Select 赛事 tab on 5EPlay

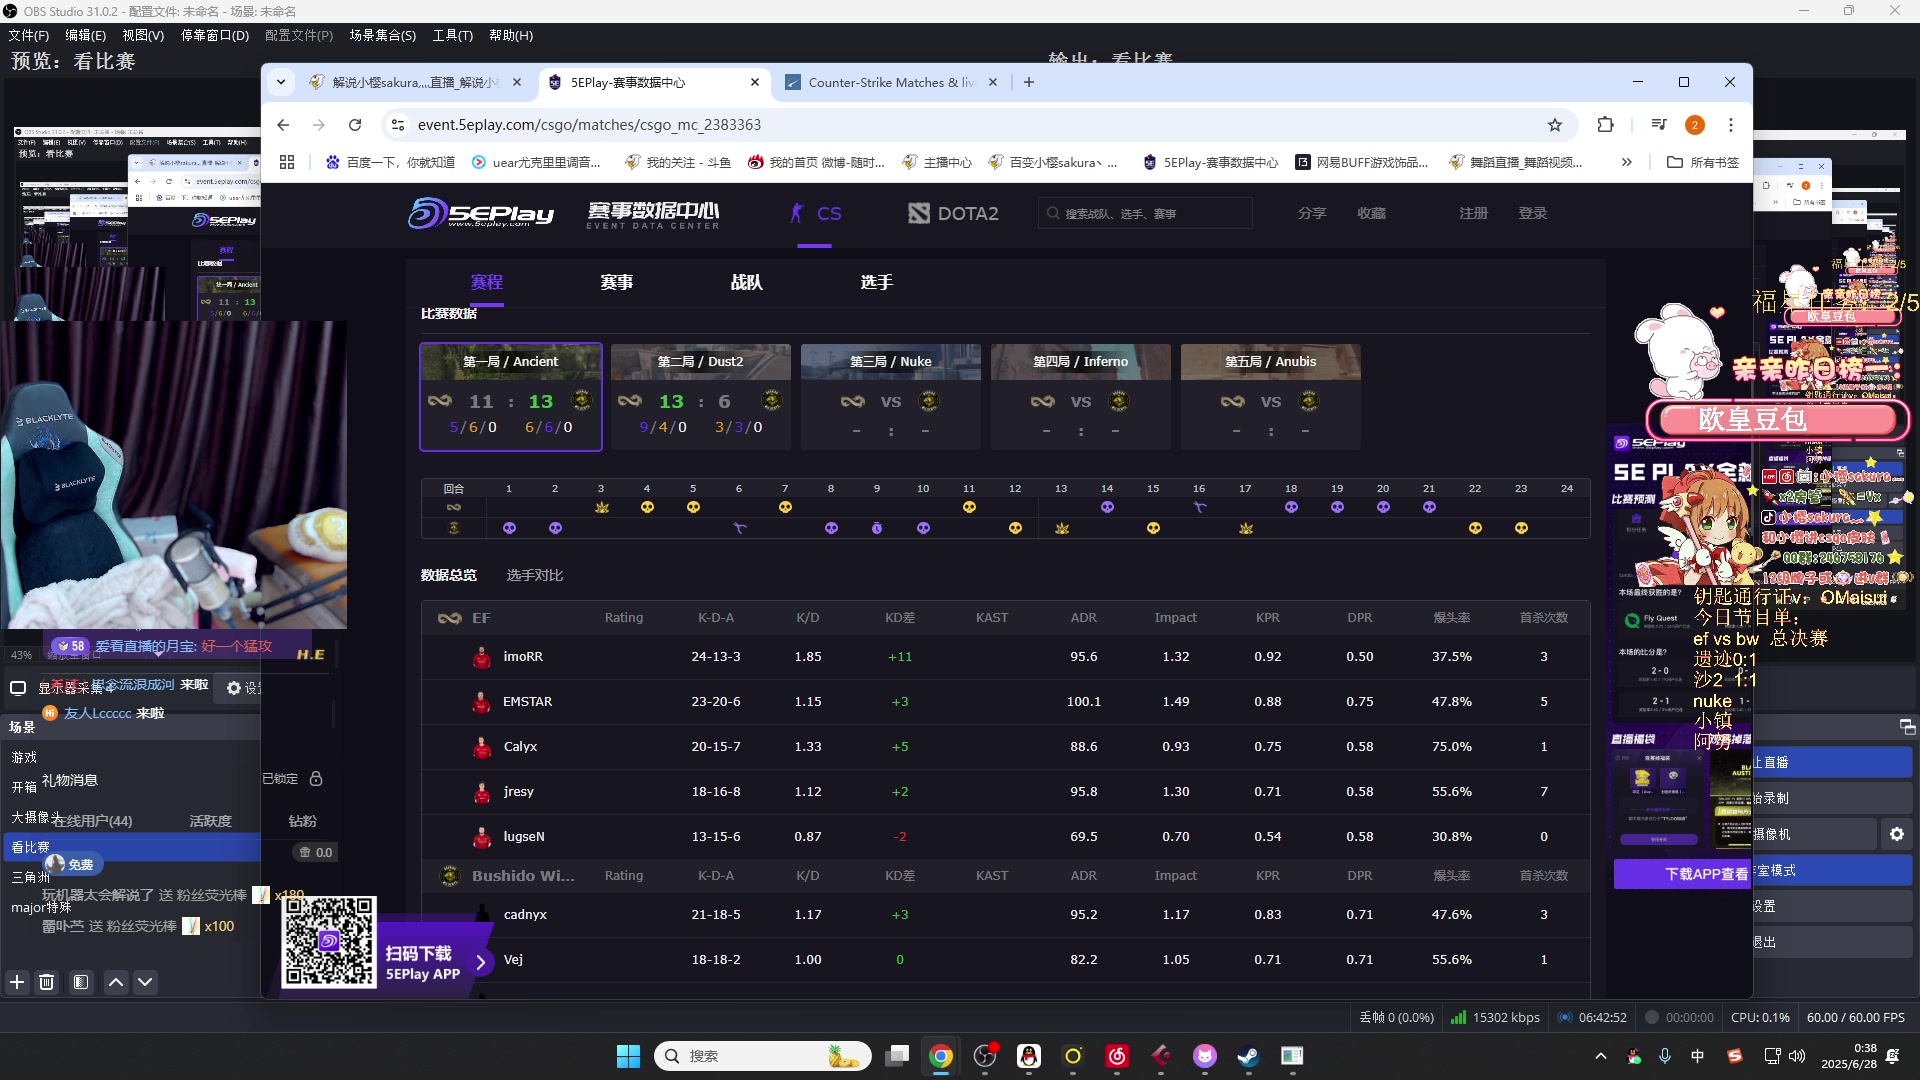(616, 282)
